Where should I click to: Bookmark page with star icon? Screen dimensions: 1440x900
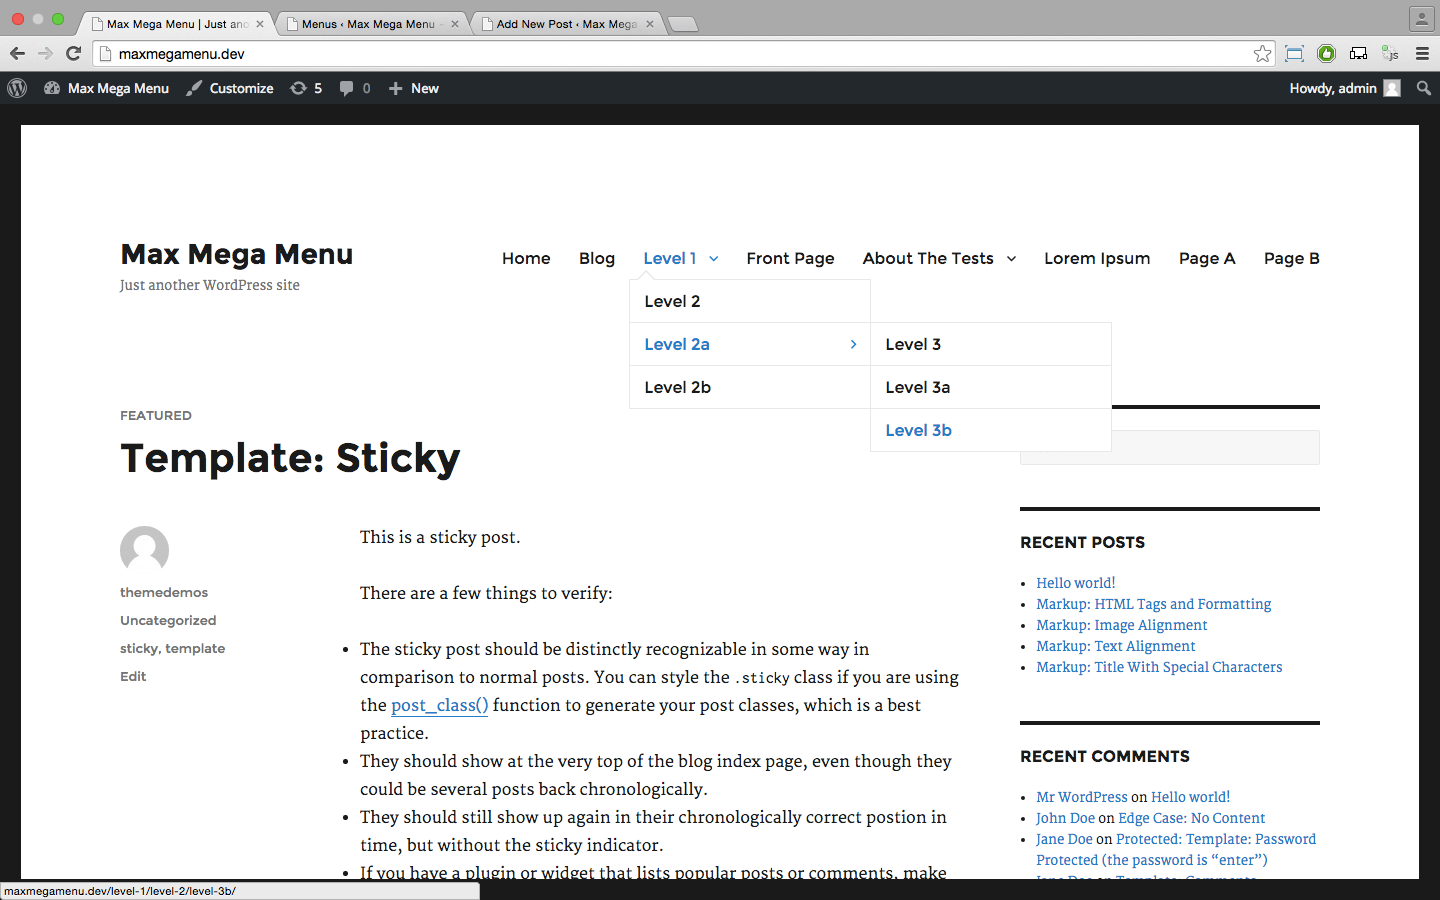1263,54
